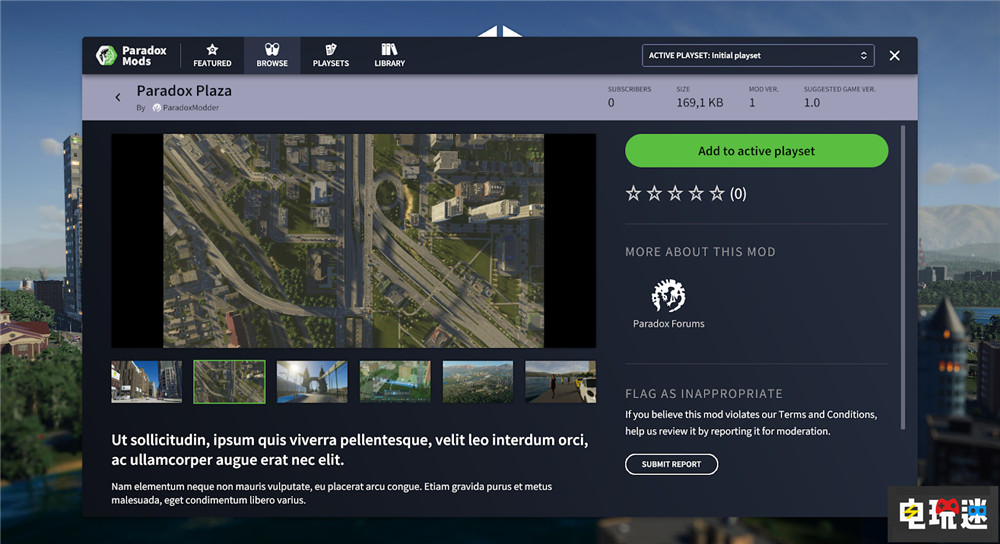The image size is (1000, 544).
Task: Select the first street view thumbnail
Action: coord(146,382)
